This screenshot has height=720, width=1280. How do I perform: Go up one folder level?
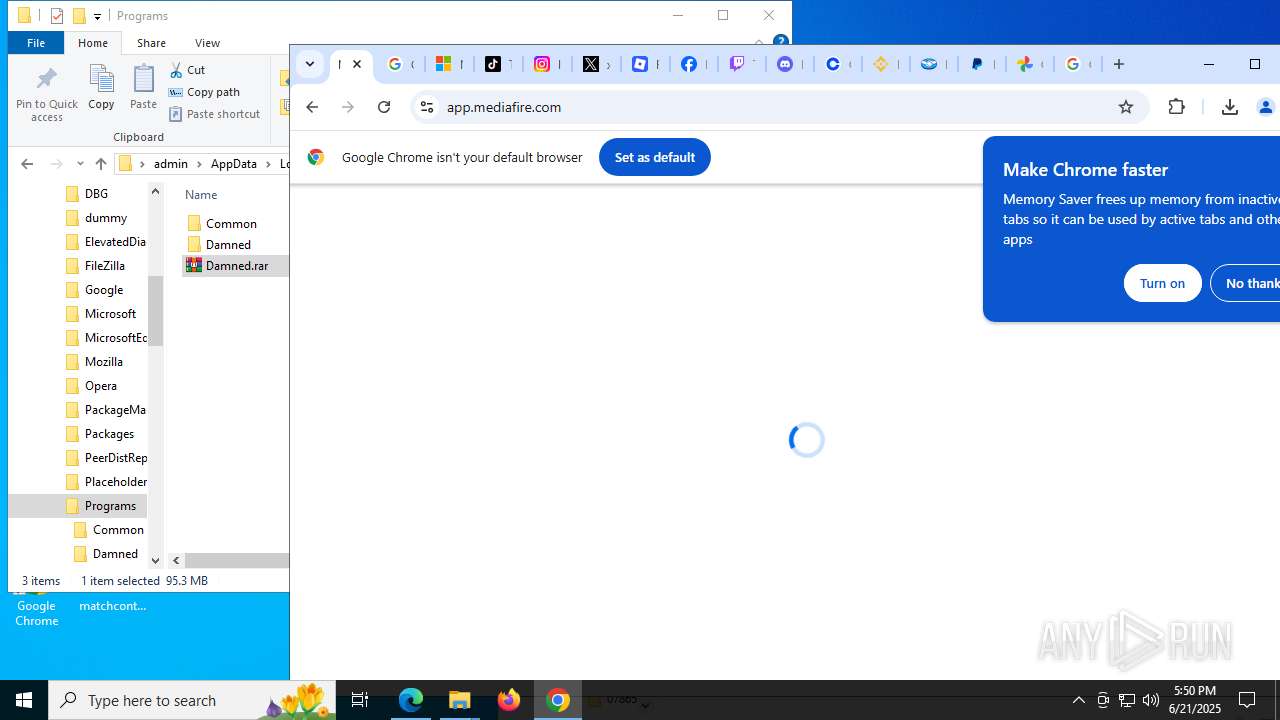(100, 164)
